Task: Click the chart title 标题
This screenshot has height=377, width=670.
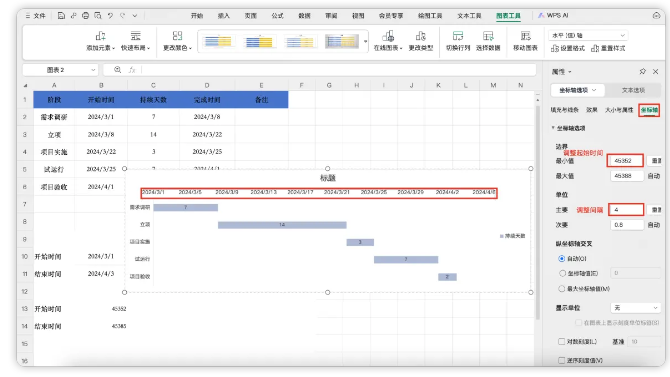Action: [x=328, y=178]
